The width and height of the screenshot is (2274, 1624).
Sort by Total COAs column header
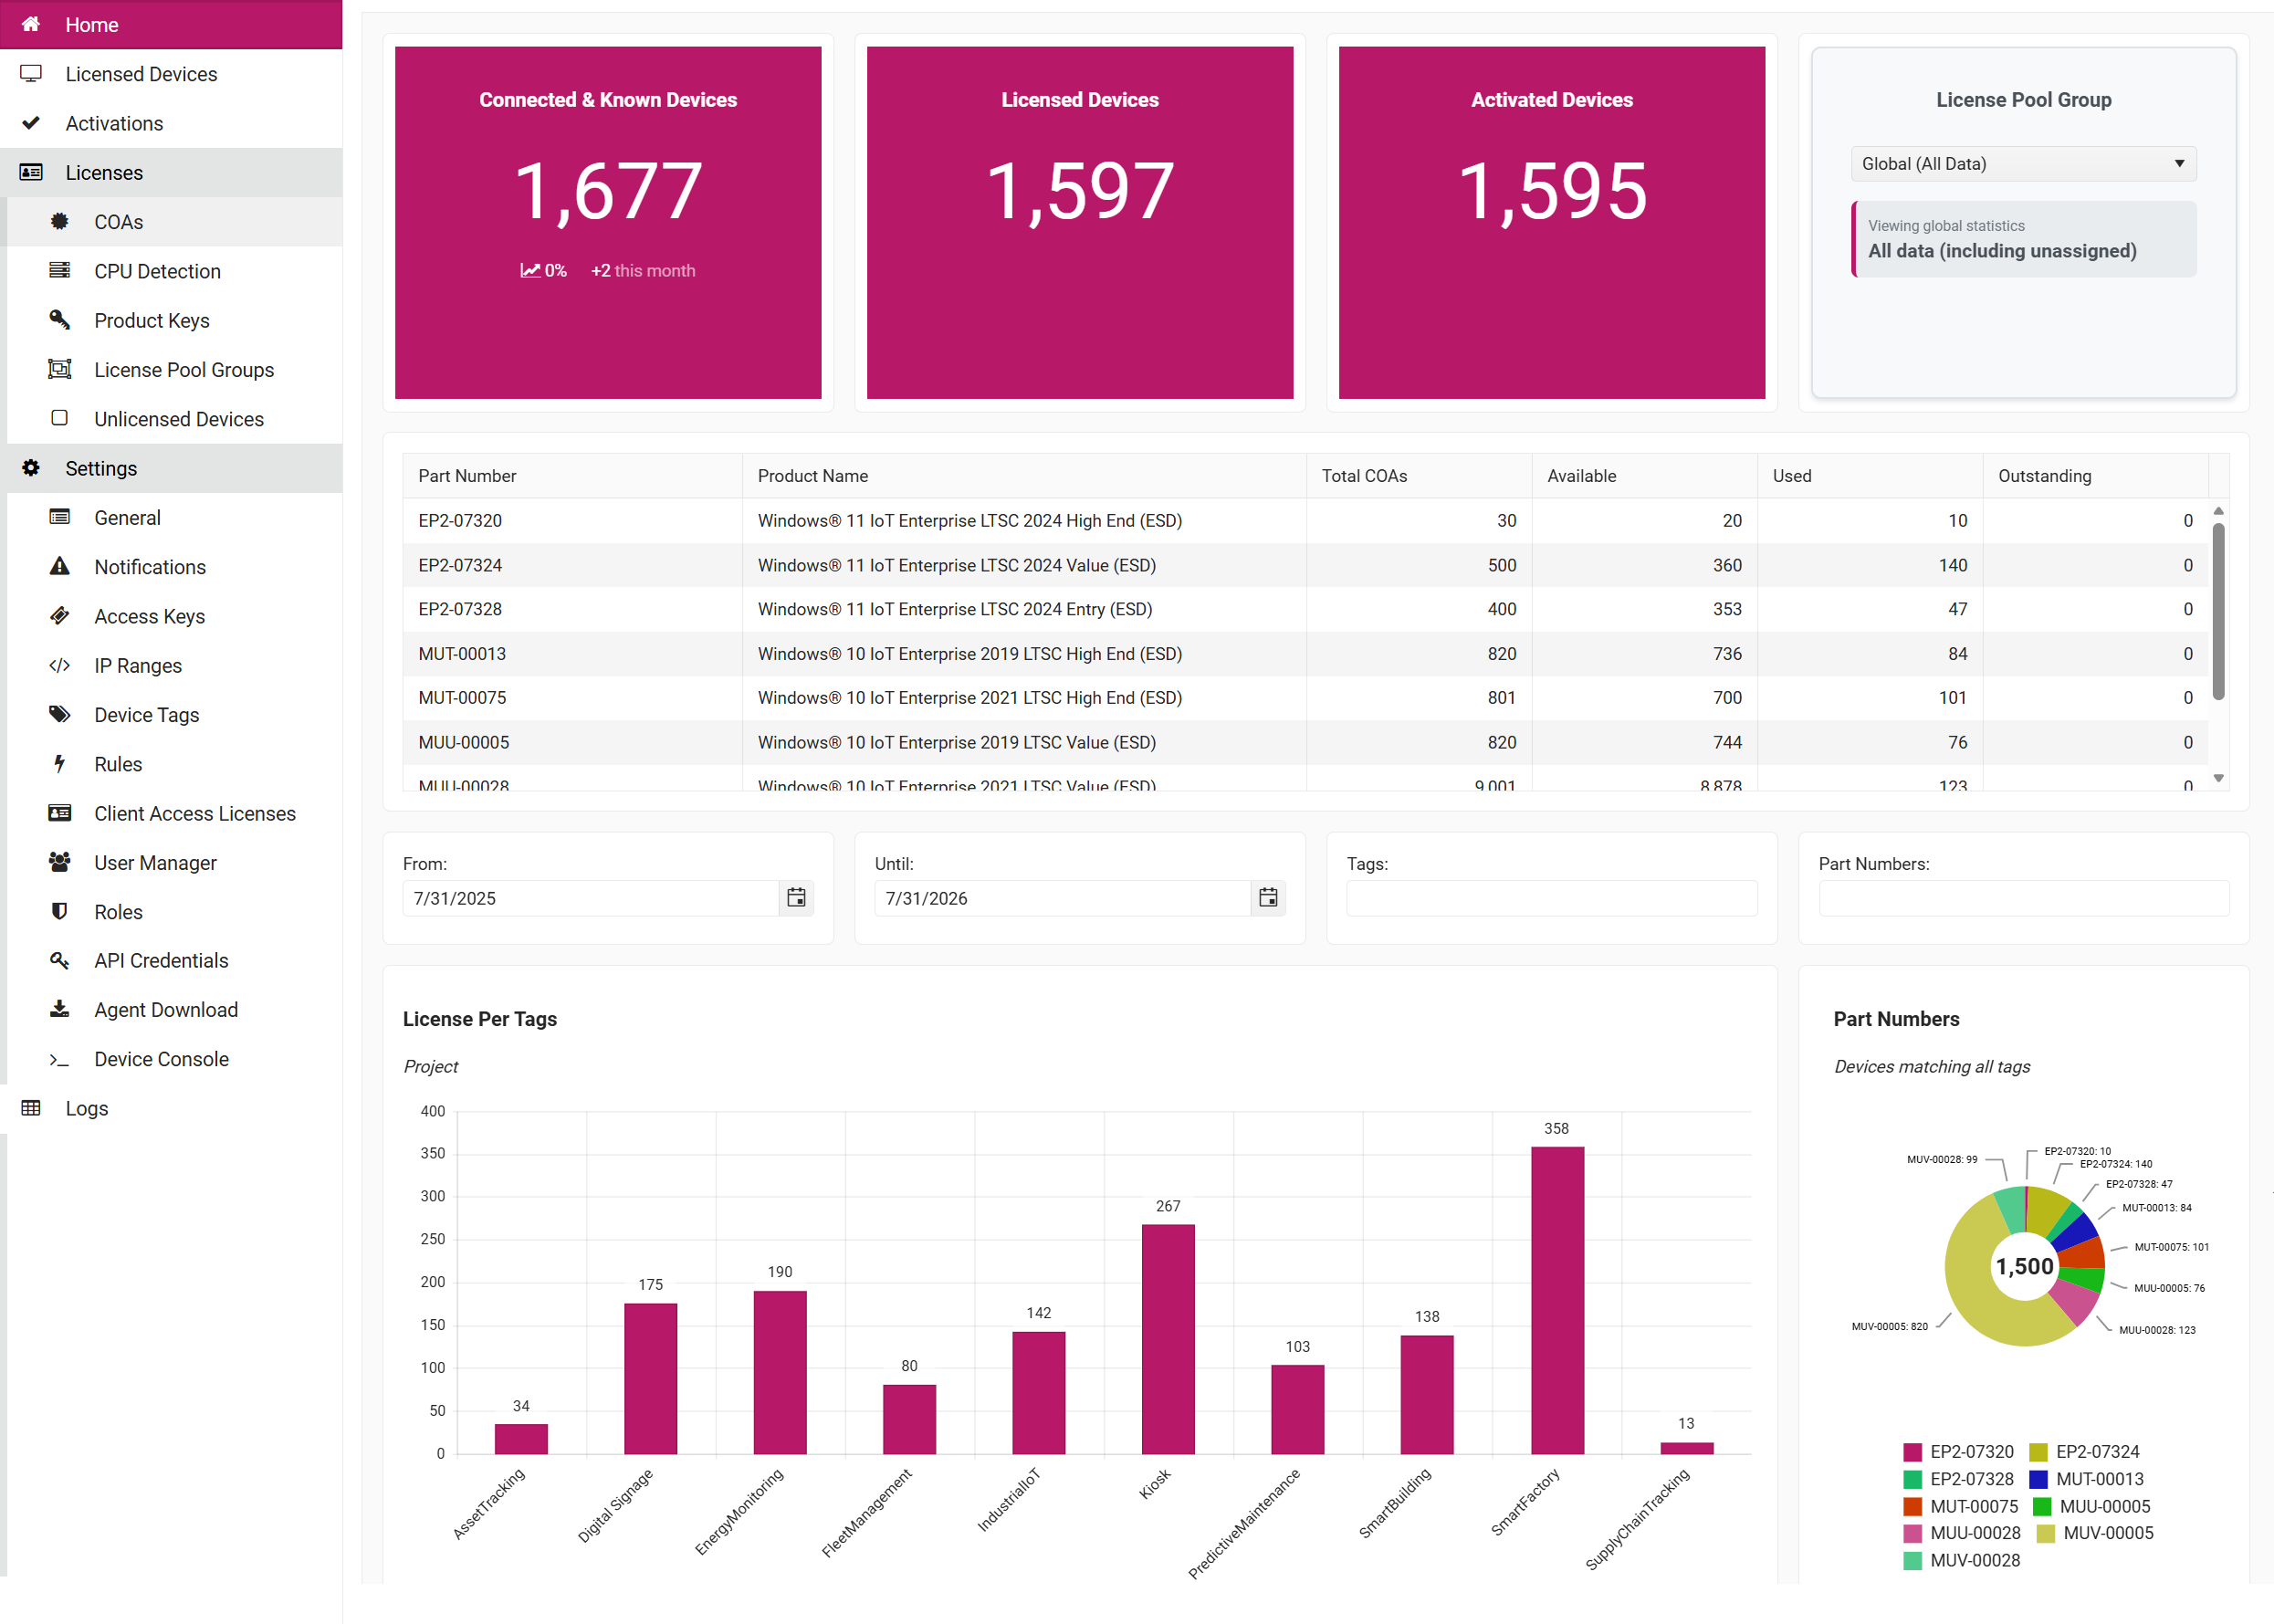point(1419,476)
